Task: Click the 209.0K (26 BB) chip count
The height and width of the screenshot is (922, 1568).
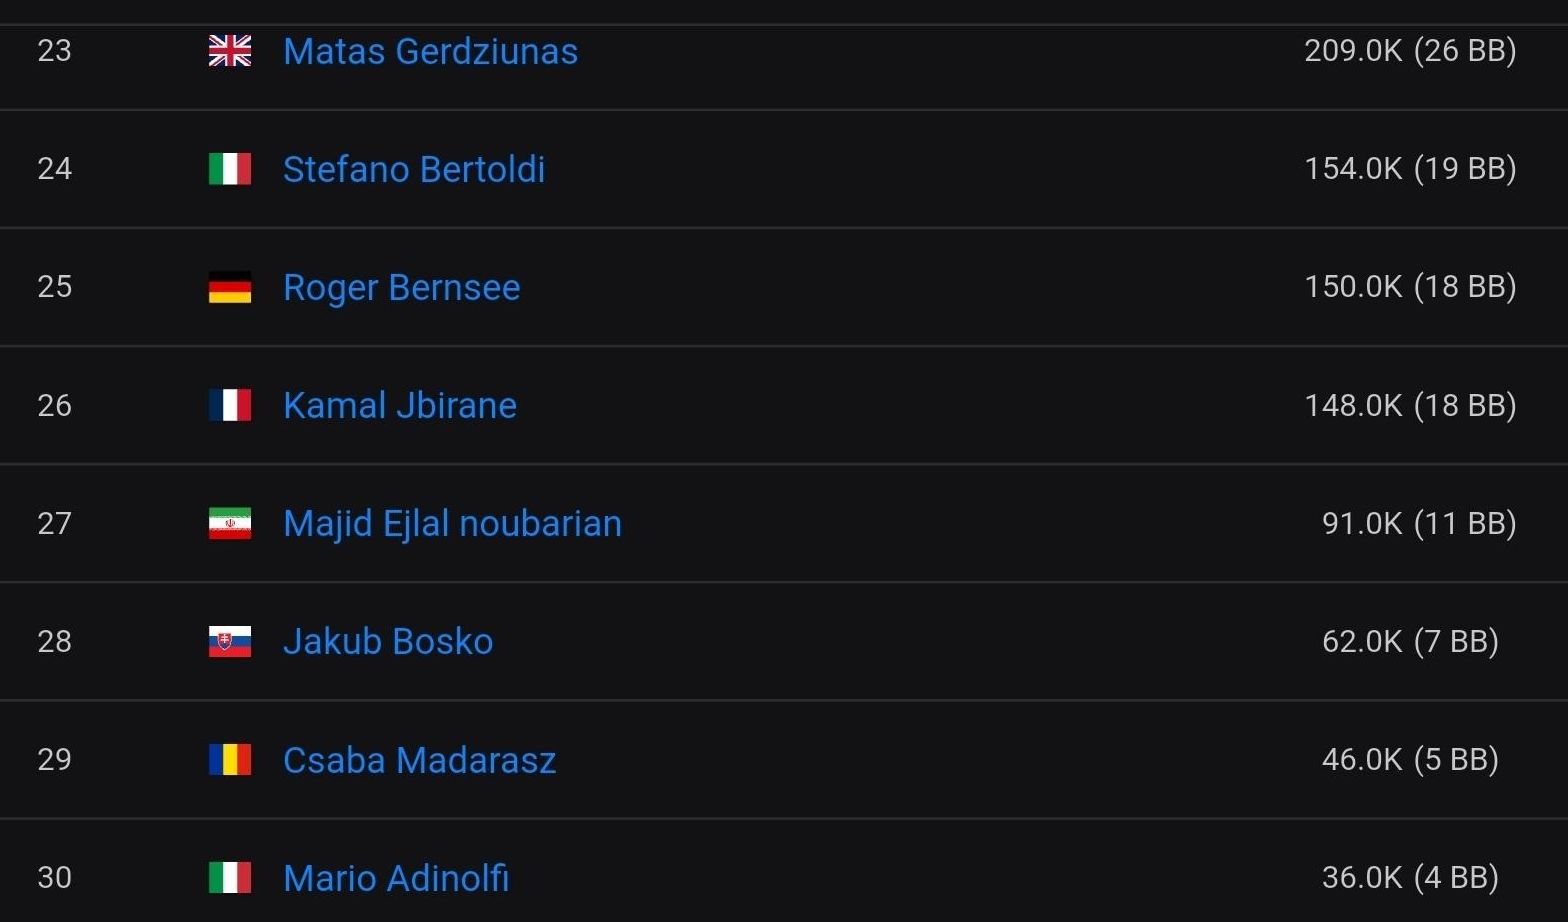Action: (x=1410, y=50)
